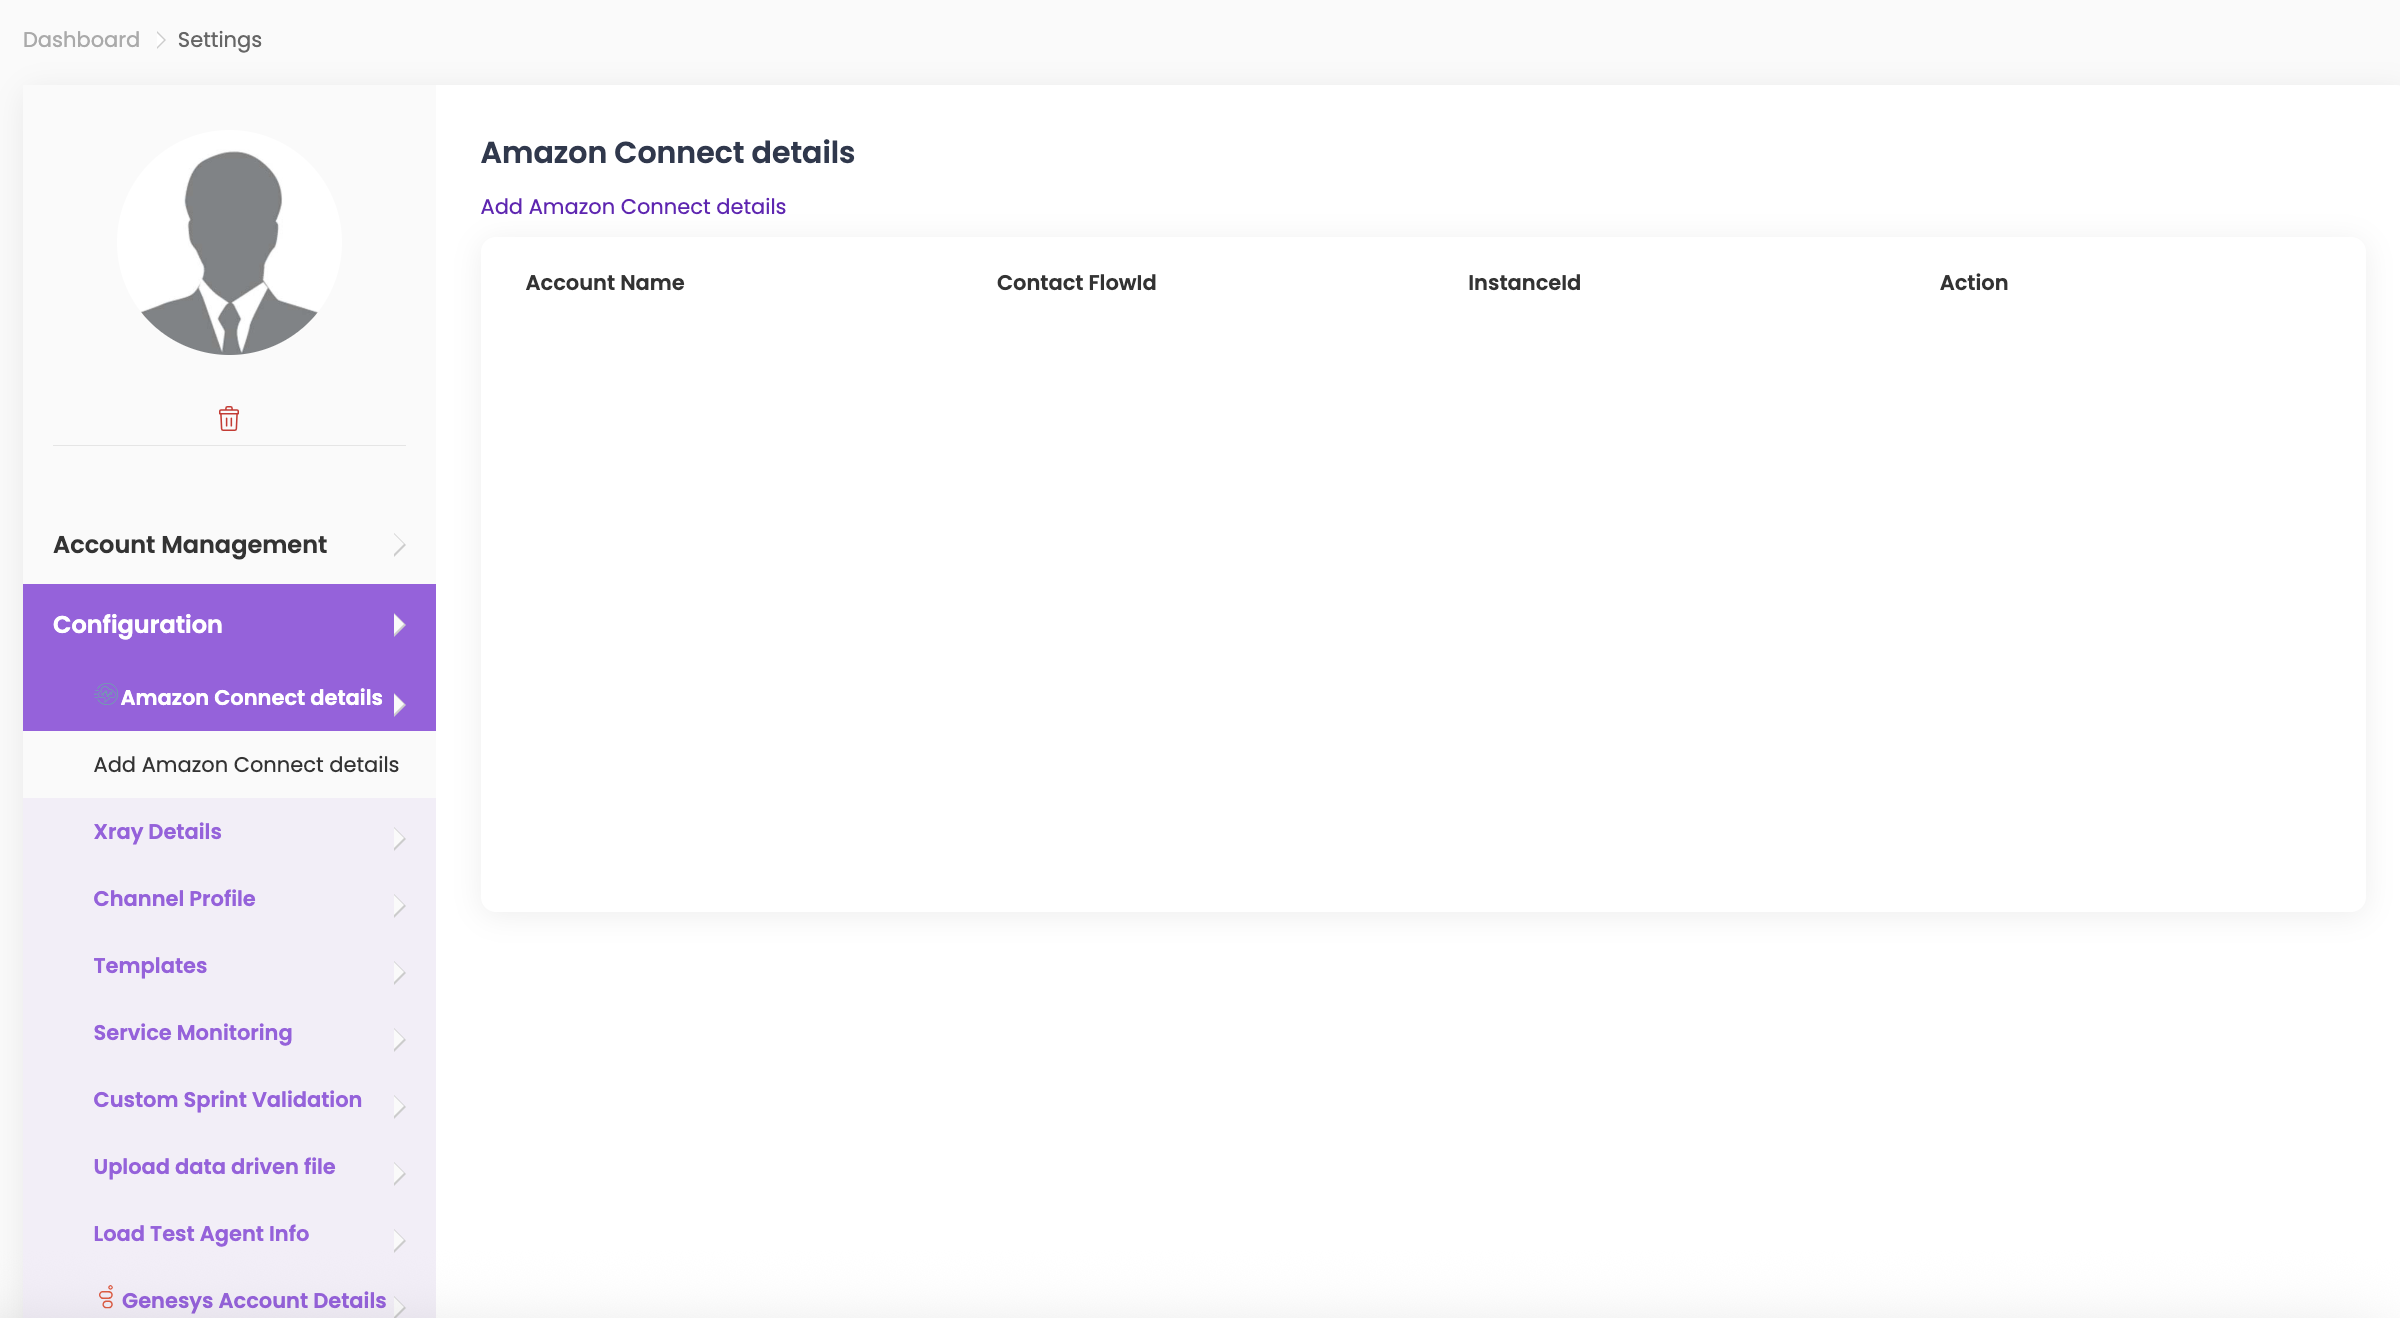
Task: Click the Channel Profile chevron arrow
Action: (x=399, y=906)
